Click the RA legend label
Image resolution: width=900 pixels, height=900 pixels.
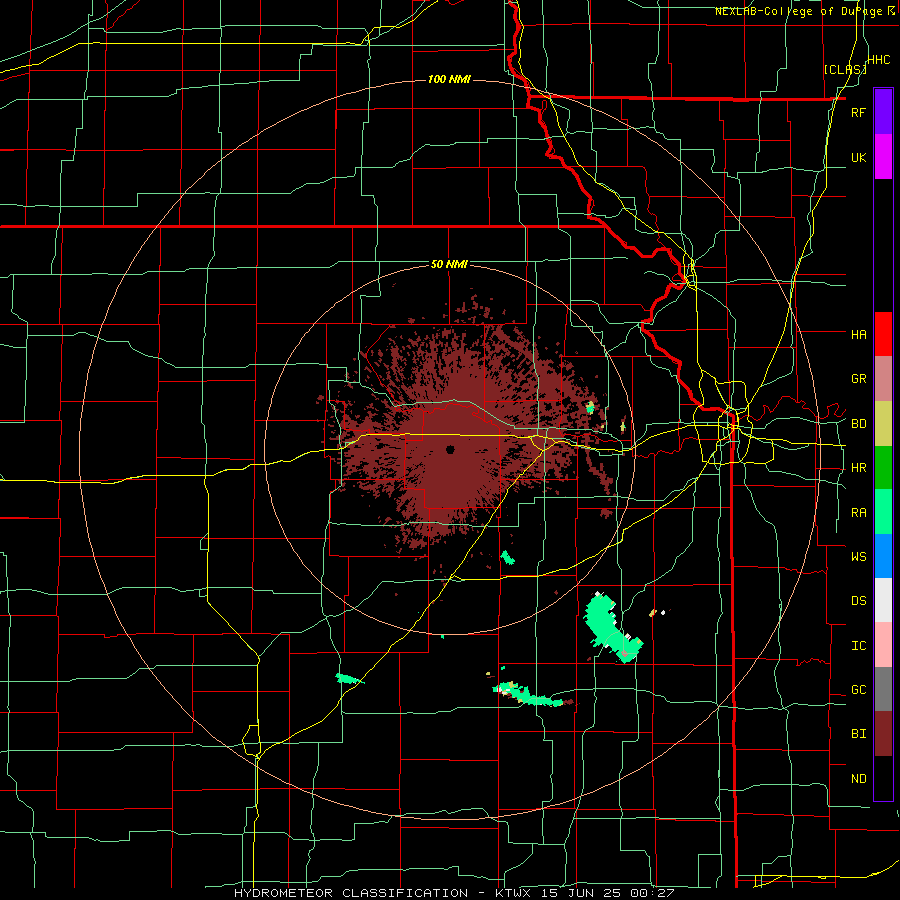(858, 513)
